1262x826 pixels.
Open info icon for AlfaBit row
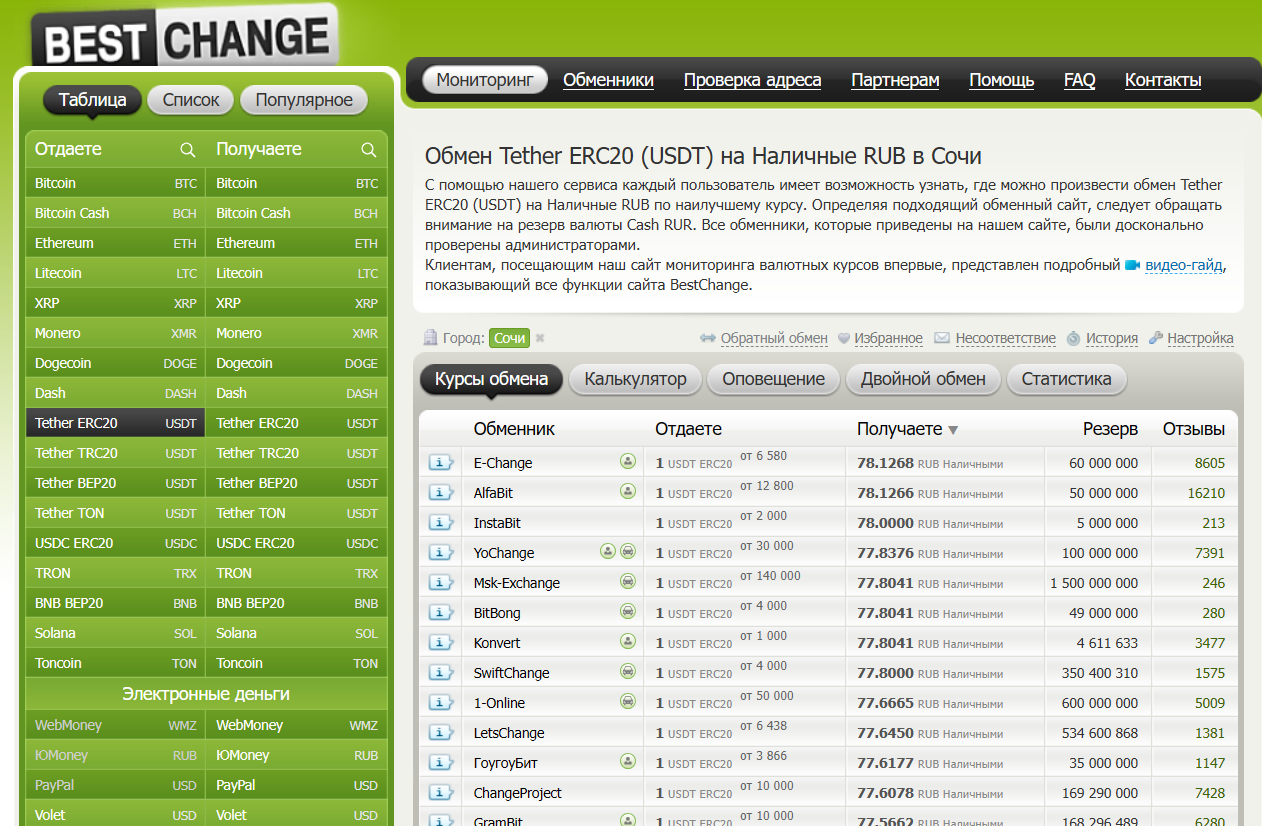[441, 492]
